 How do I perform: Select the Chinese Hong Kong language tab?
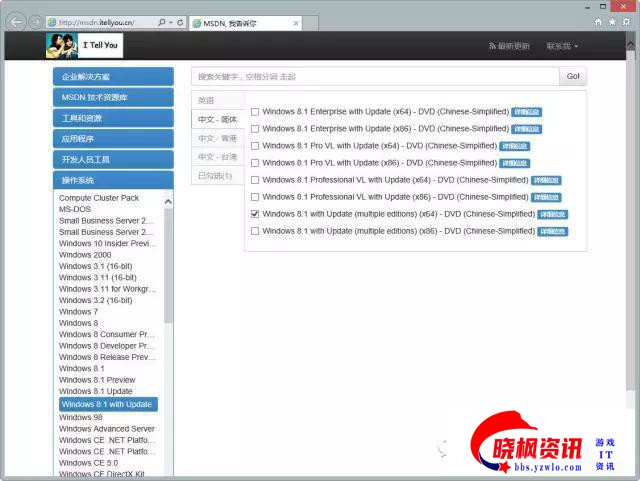(x=218, y=138)
